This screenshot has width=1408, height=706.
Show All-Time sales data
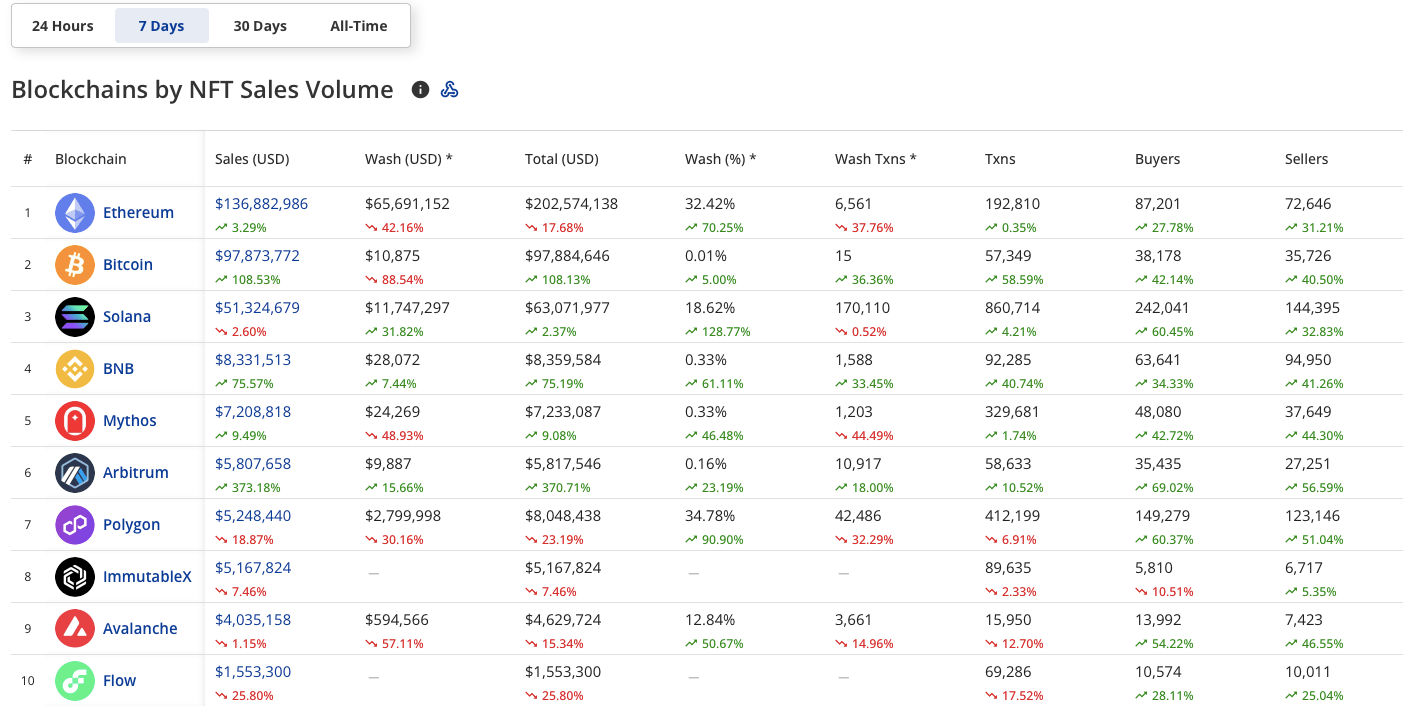359,26
